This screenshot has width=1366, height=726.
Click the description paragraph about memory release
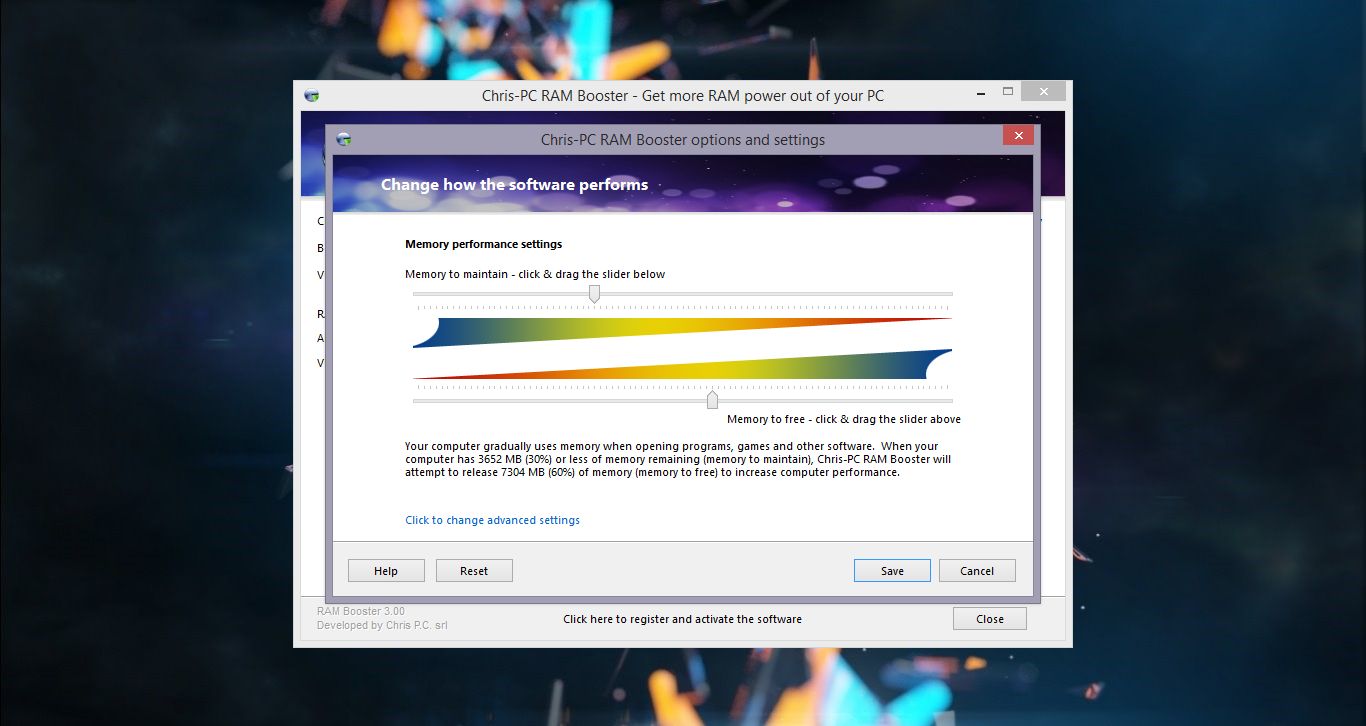pos(678,459)
